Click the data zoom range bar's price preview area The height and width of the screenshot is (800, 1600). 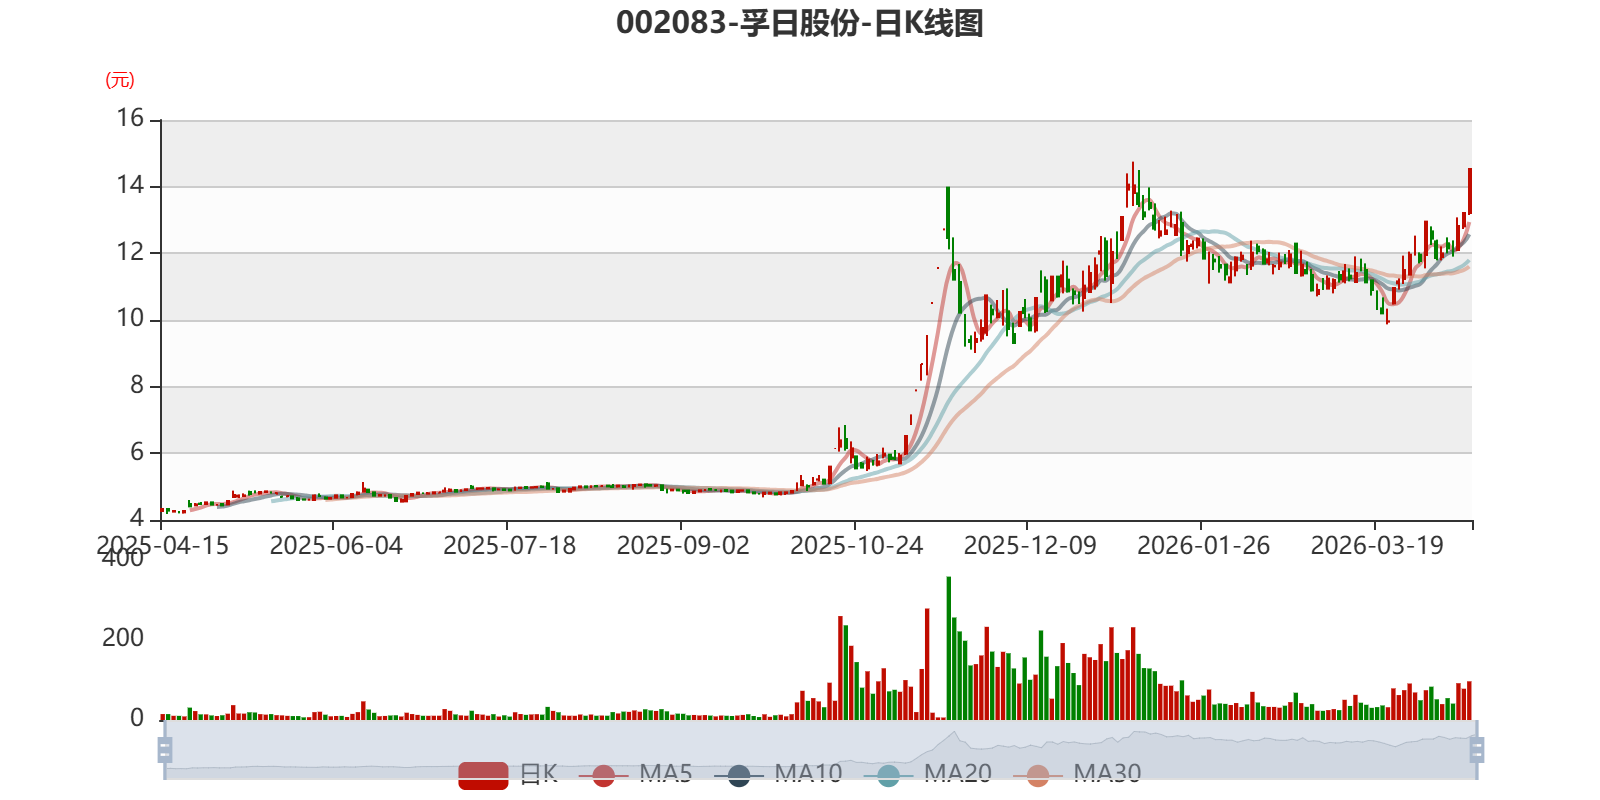[x=820, y=749]
